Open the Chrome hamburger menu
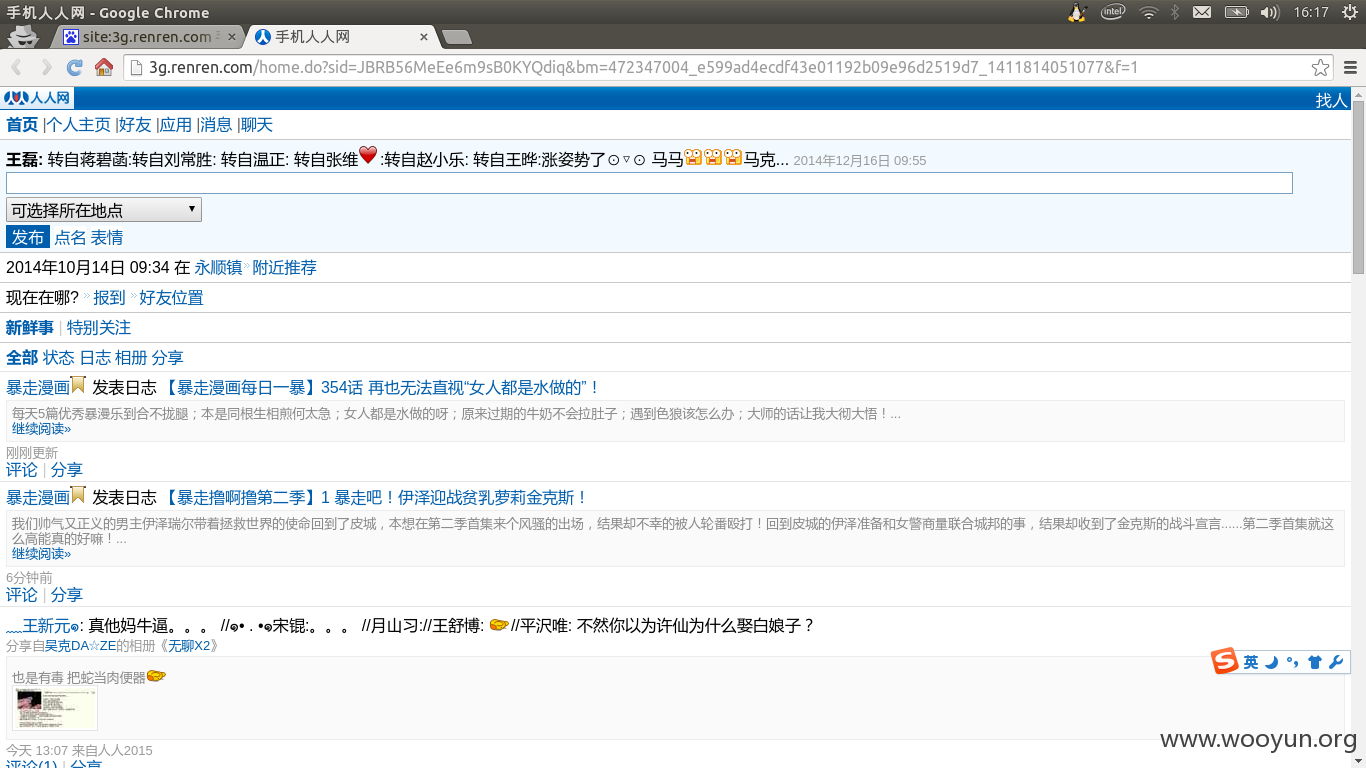This screenshot has width=1366, height=768. point(1350,68)
